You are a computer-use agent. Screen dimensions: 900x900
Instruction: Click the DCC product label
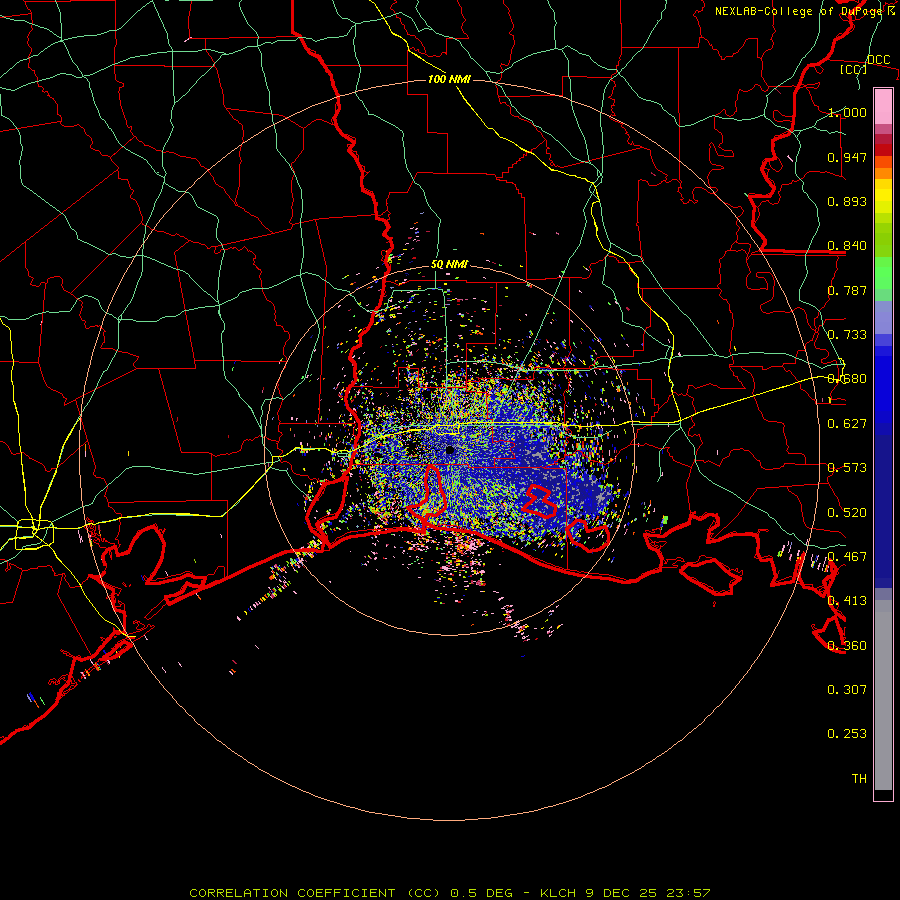(x=878, y=60)
